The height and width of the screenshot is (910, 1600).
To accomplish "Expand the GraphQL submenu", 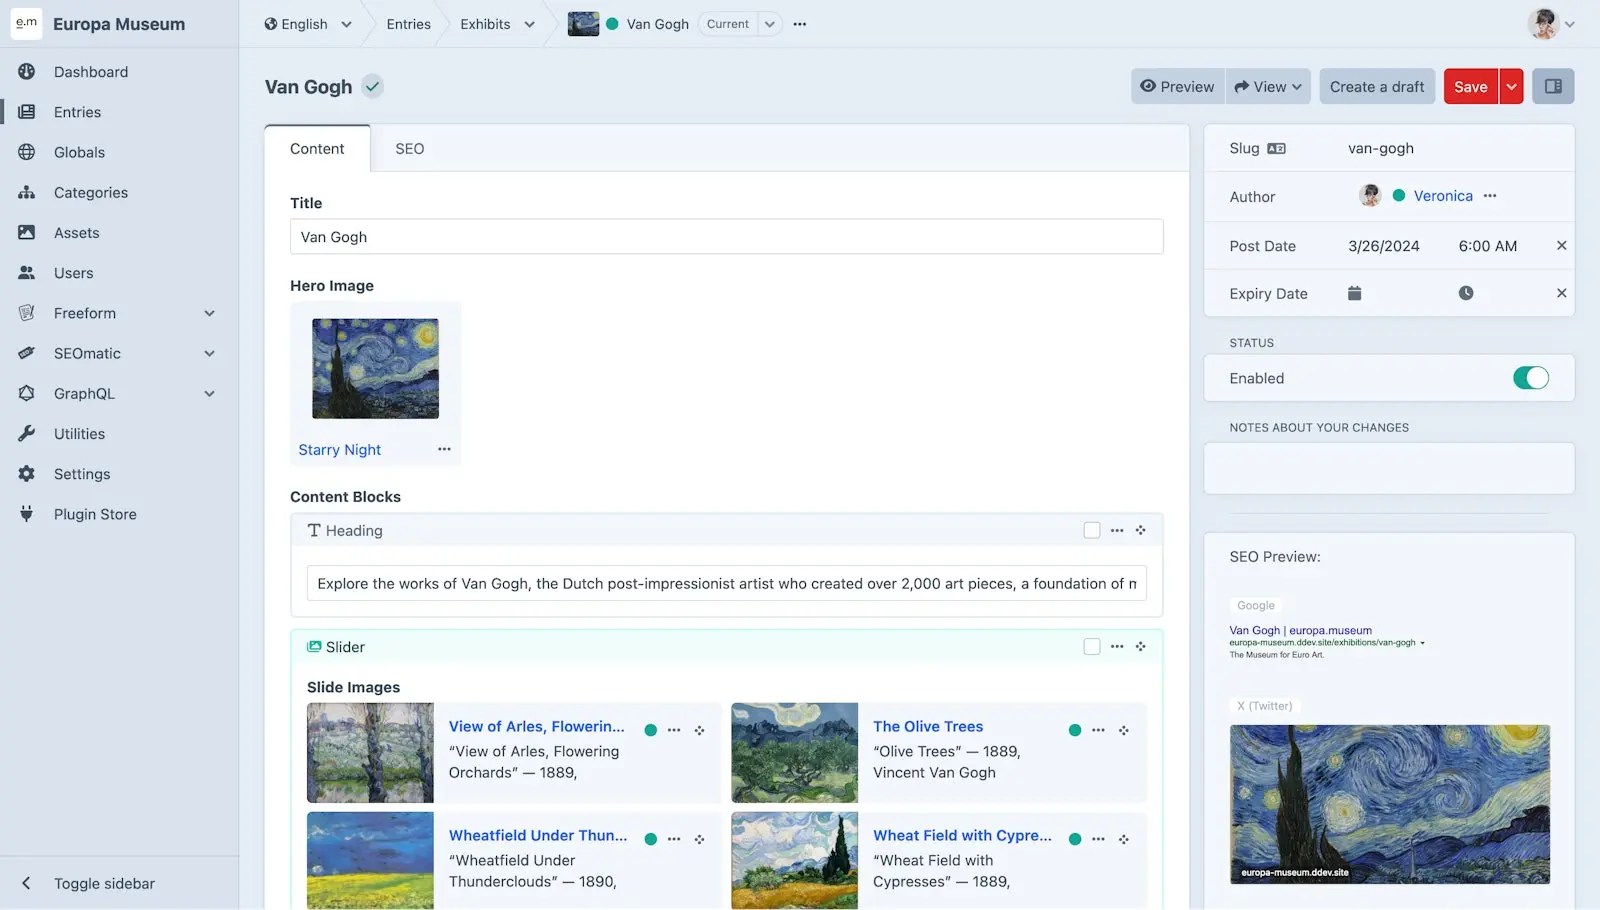I will [x=210, y=393].
